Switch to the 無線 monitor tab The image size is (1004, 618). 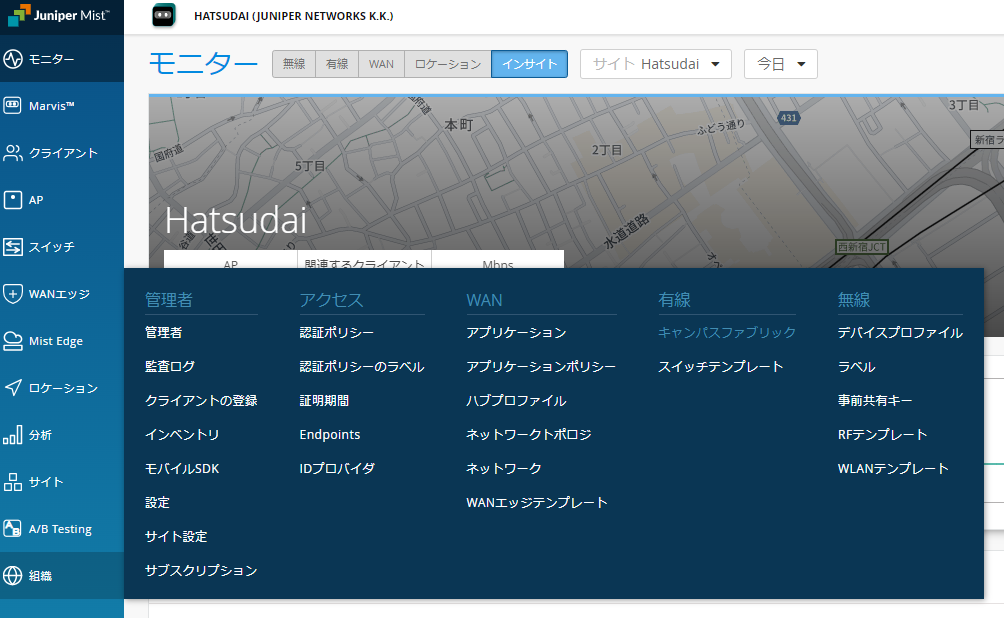(x=294, y=64)
